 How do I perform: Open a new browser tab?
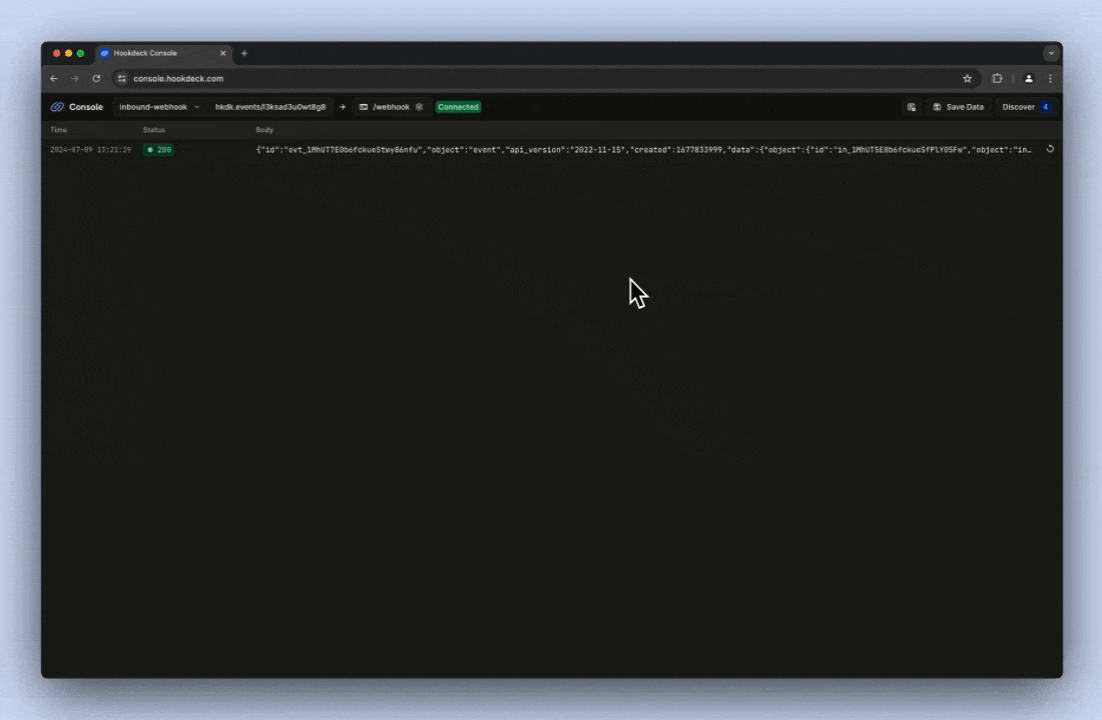(244, 53)
